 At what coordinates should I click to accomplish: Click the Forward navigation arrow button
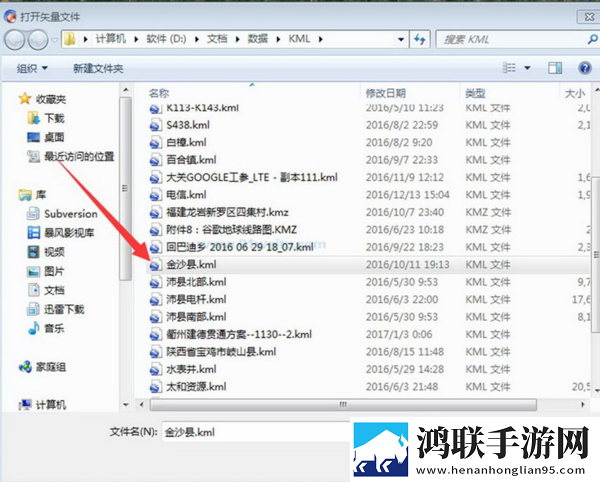38,39
